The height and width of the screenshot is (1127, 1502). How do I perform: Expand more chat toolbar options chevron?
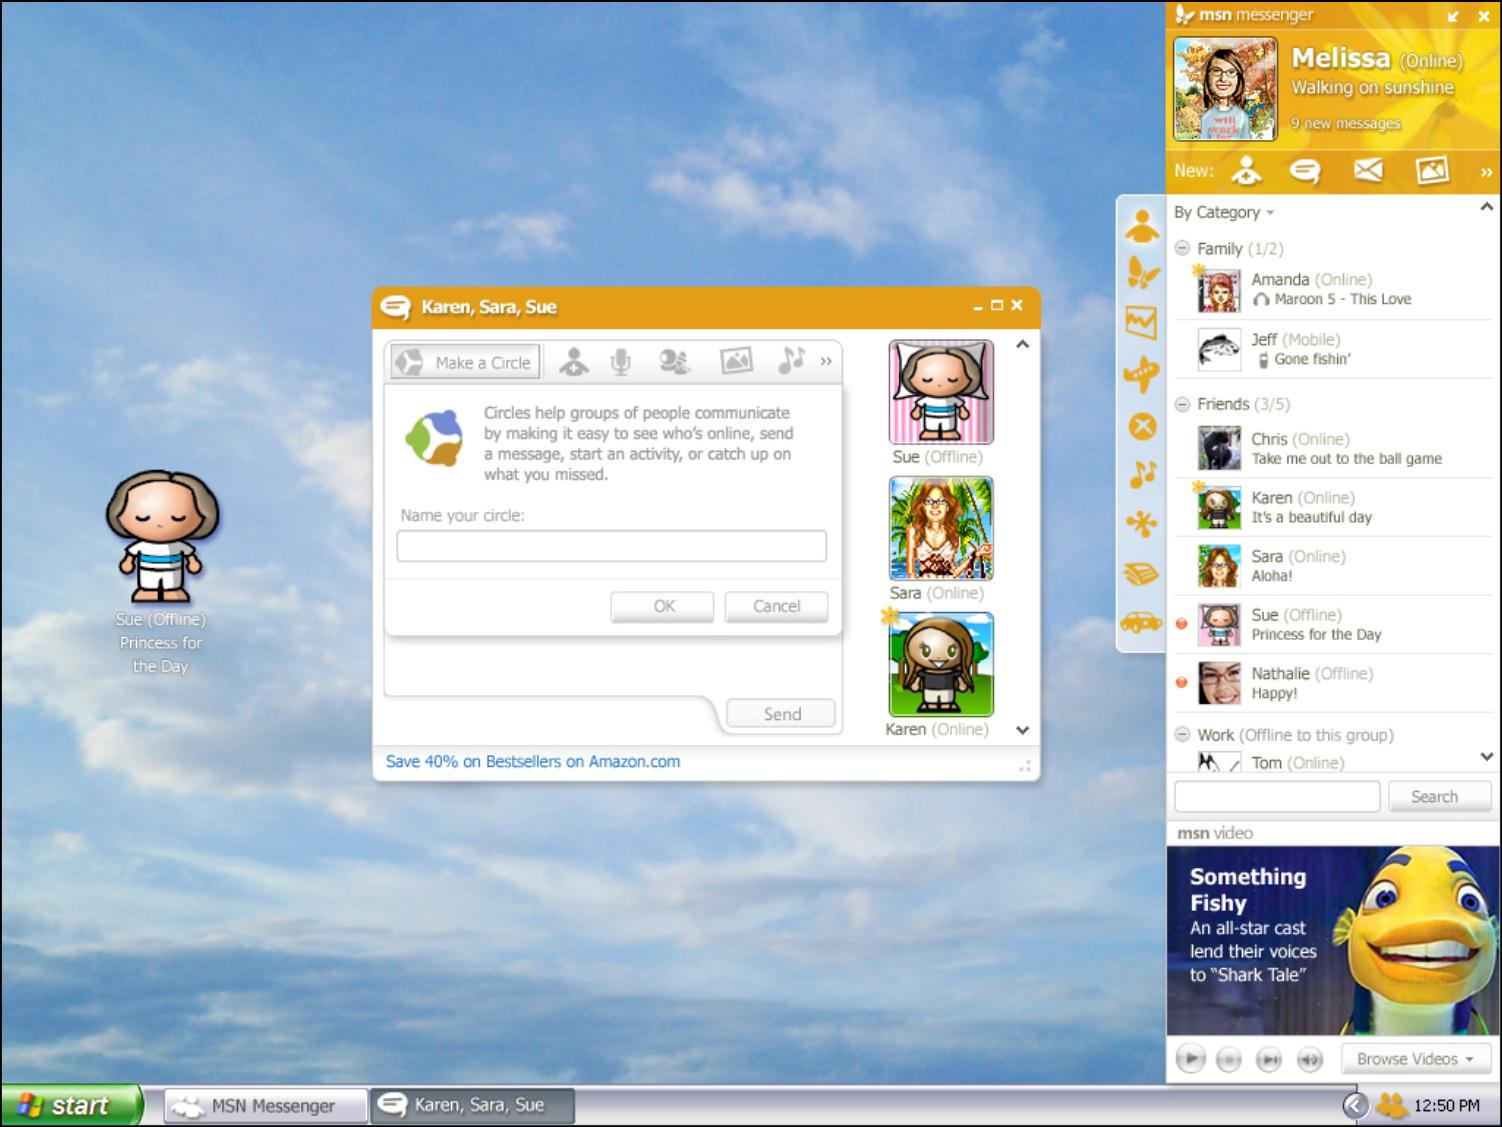coord(826,362)
